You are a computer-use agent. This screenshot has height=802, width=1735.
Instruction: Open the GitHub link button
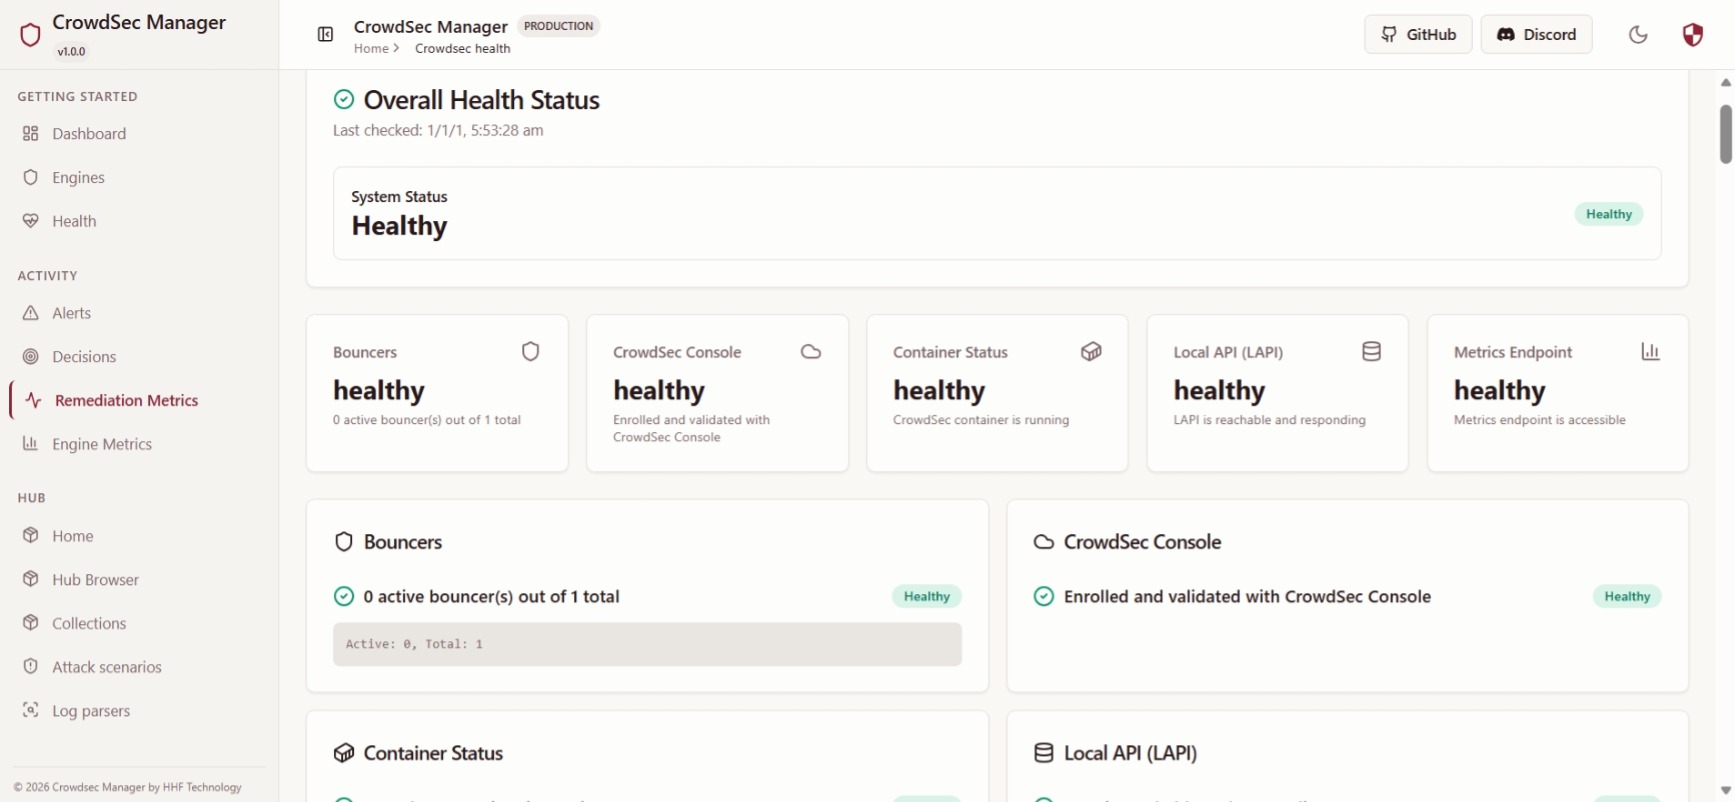point(1418,35)
